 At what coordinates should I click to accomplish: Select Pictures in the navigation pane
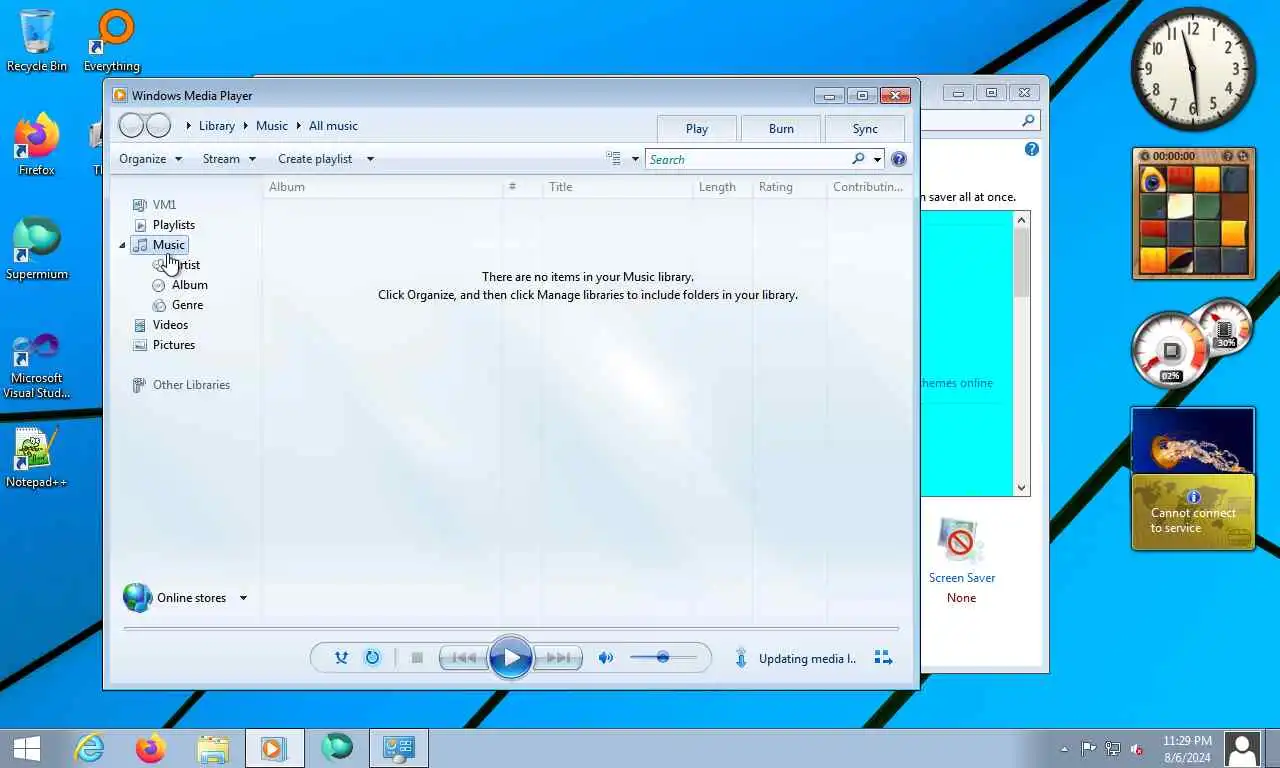click(x=164, y=345)
